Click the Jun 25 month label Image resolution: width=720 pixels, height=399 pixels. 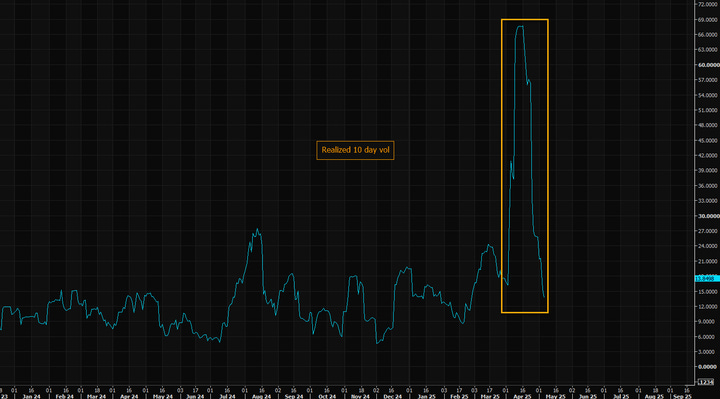pos(588,396)
